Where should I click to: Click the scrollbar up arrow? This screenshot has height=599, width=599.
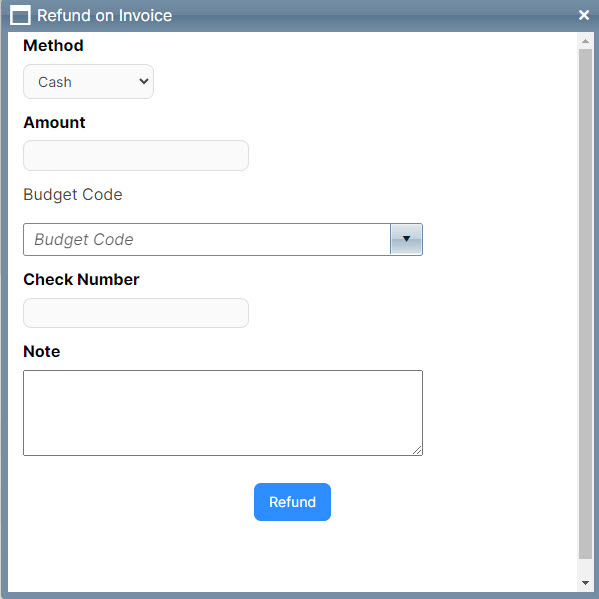(x=585, y=41)
